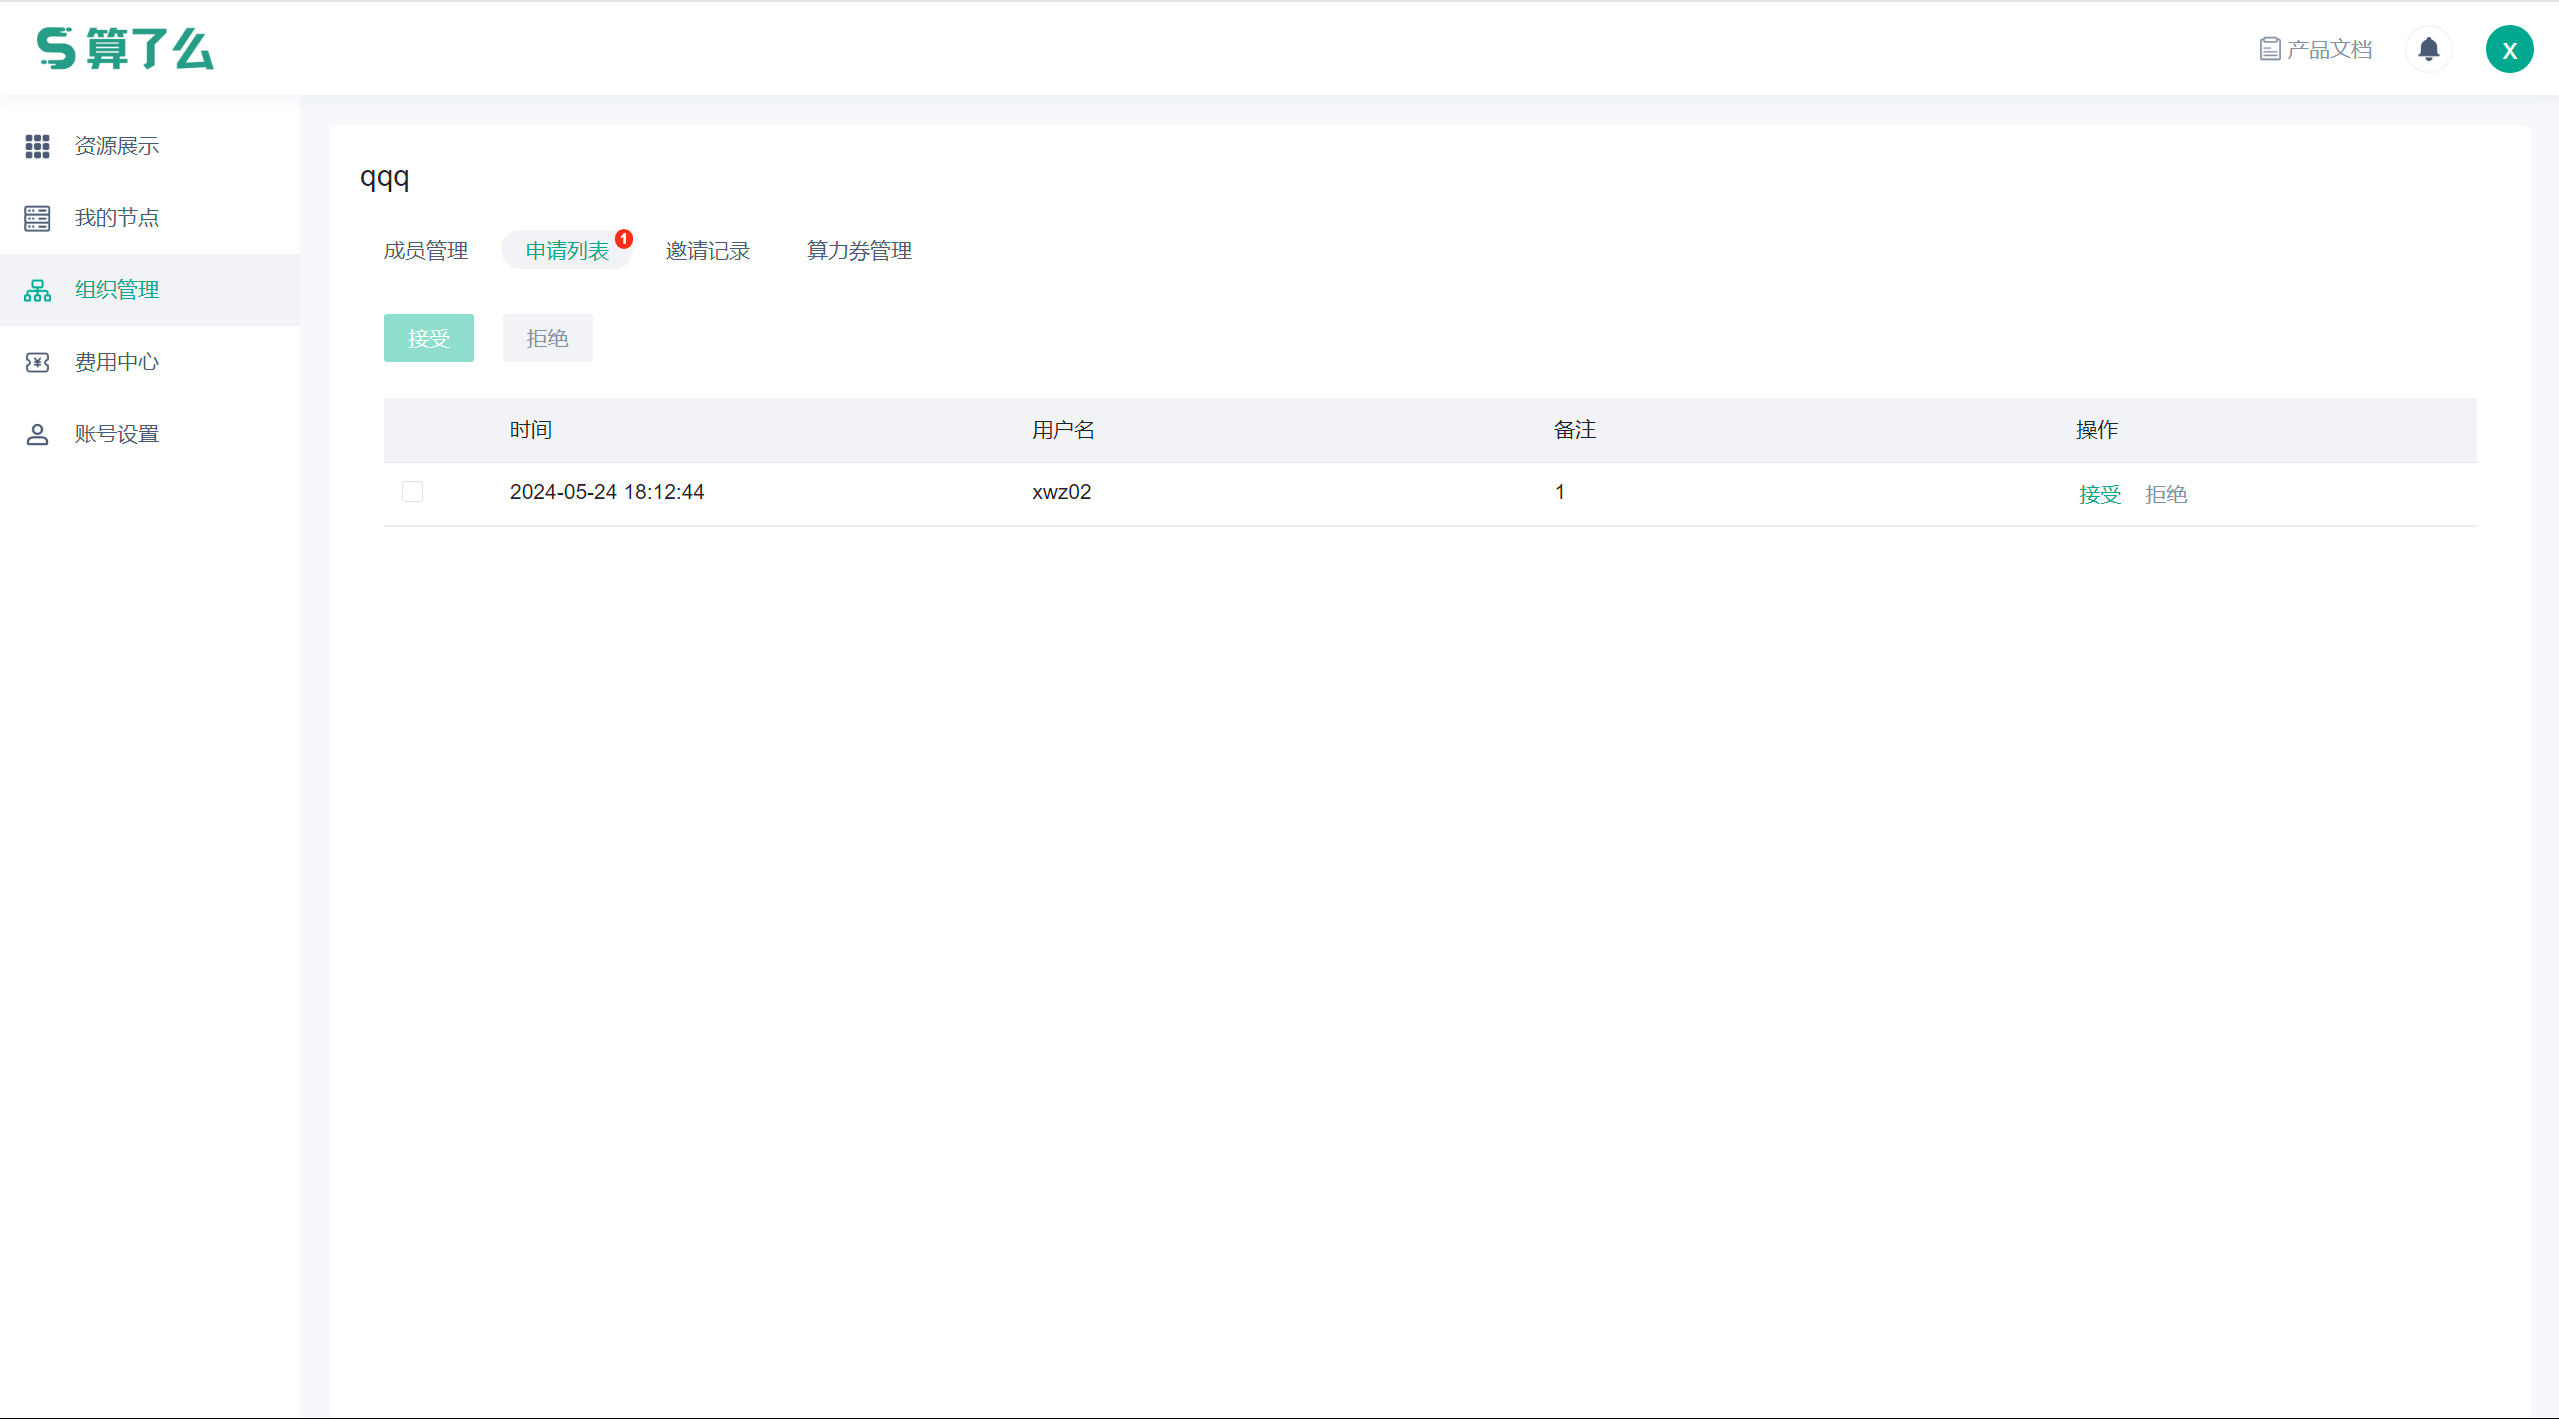The image size is (2559, 1419).
Task: Open the green X user avatar
Action: point(2509,49)
